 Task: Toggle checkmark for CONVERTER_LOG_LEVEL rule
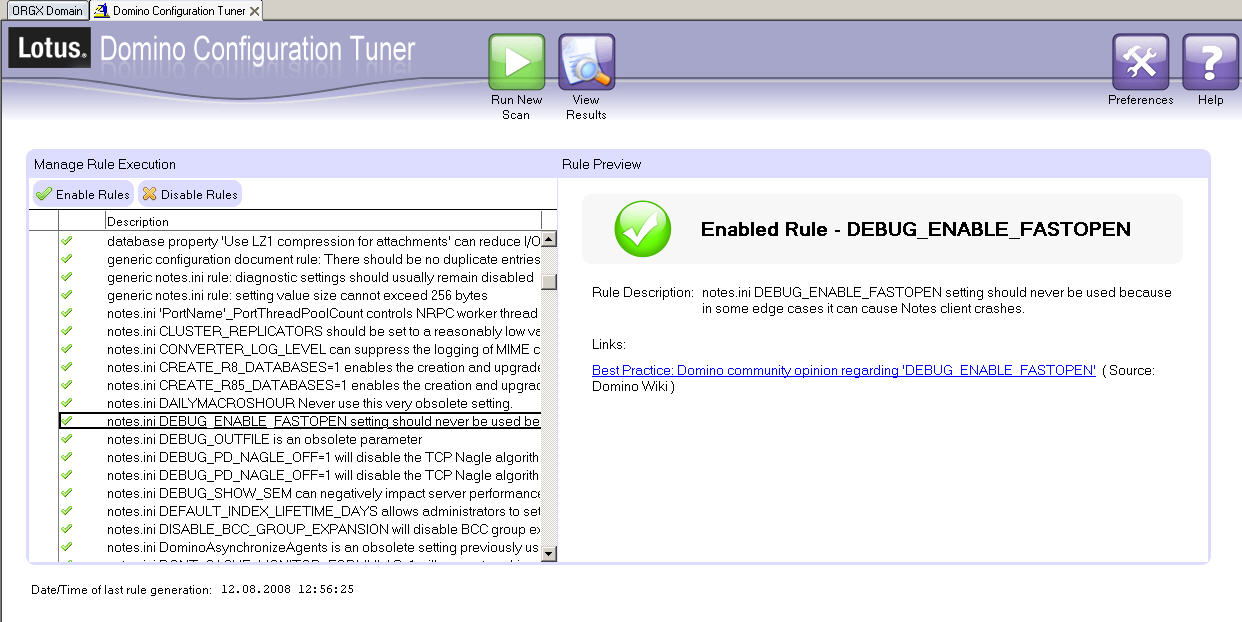click(x=67, y=349)
